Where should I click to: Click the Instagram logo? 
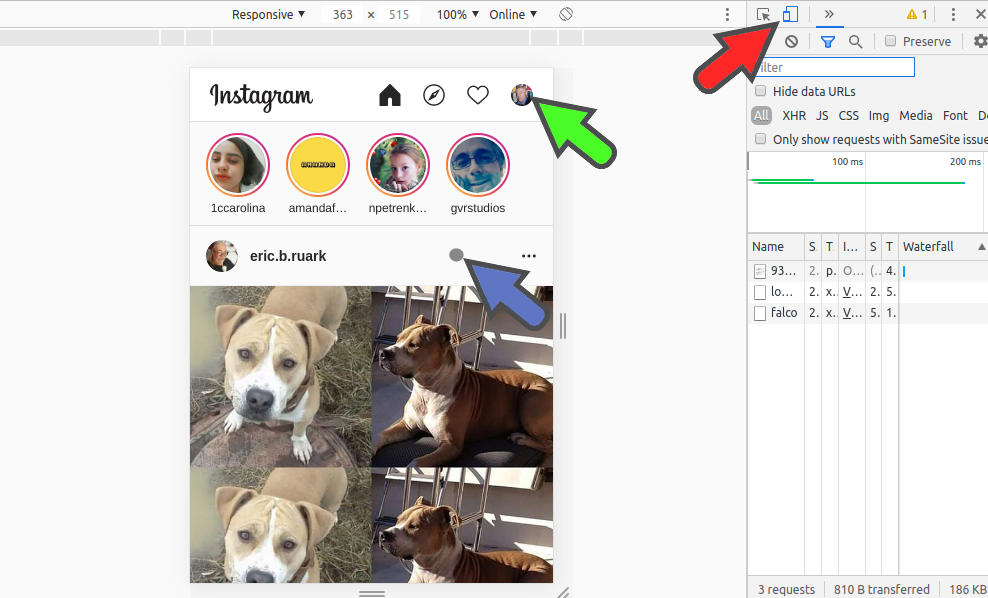click(x=261, y=96)
